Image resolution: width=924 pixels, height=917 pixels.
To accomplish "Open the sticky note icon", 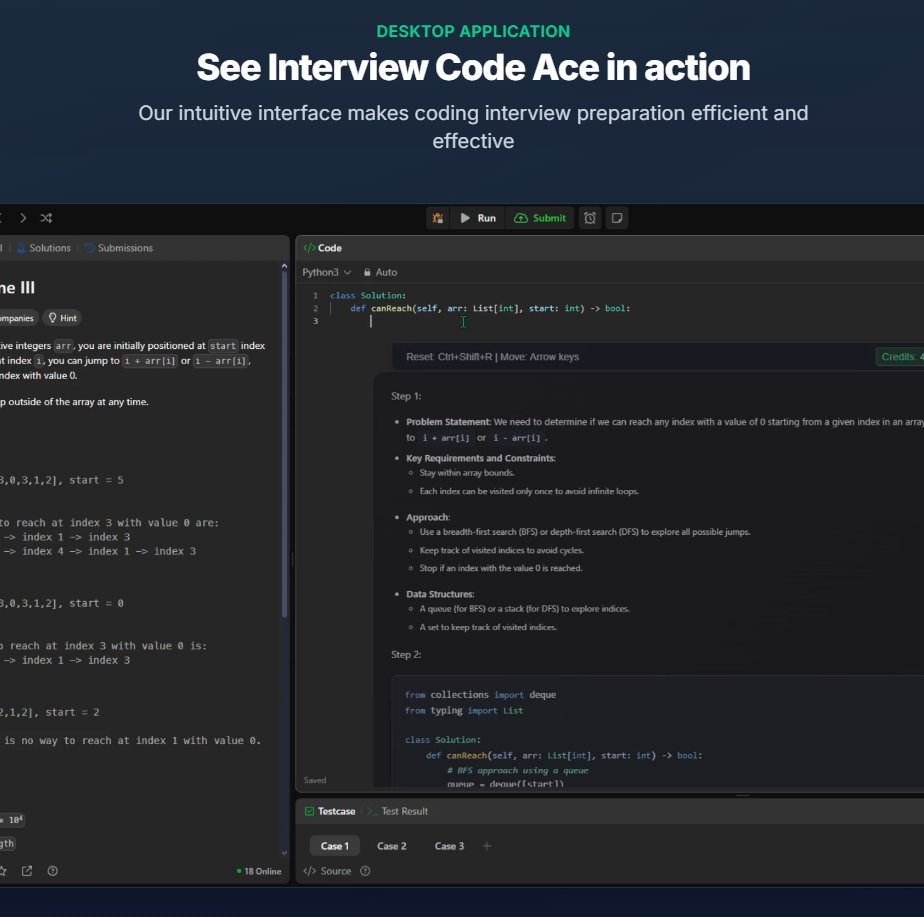I will pyautogui.click(x=617, y=218).
